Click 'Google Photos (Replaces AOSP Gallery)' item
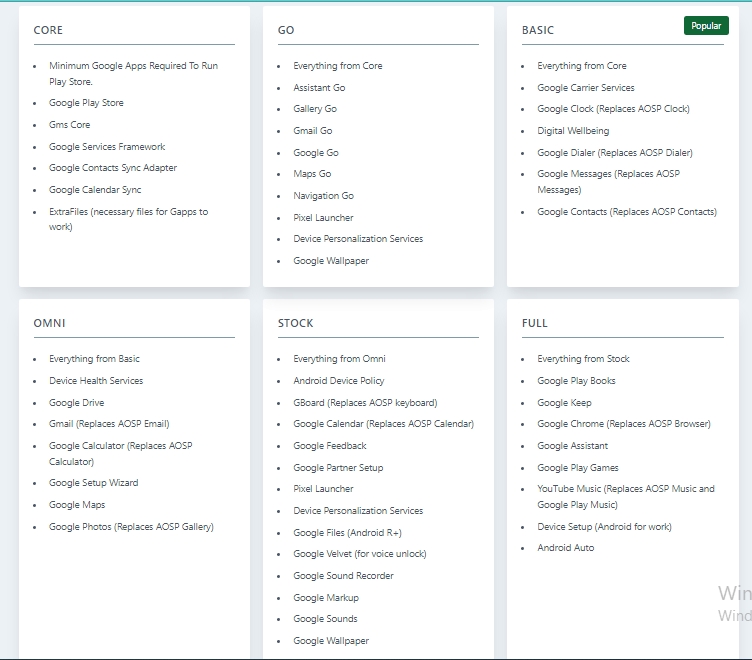 click(x=131, y=527)
